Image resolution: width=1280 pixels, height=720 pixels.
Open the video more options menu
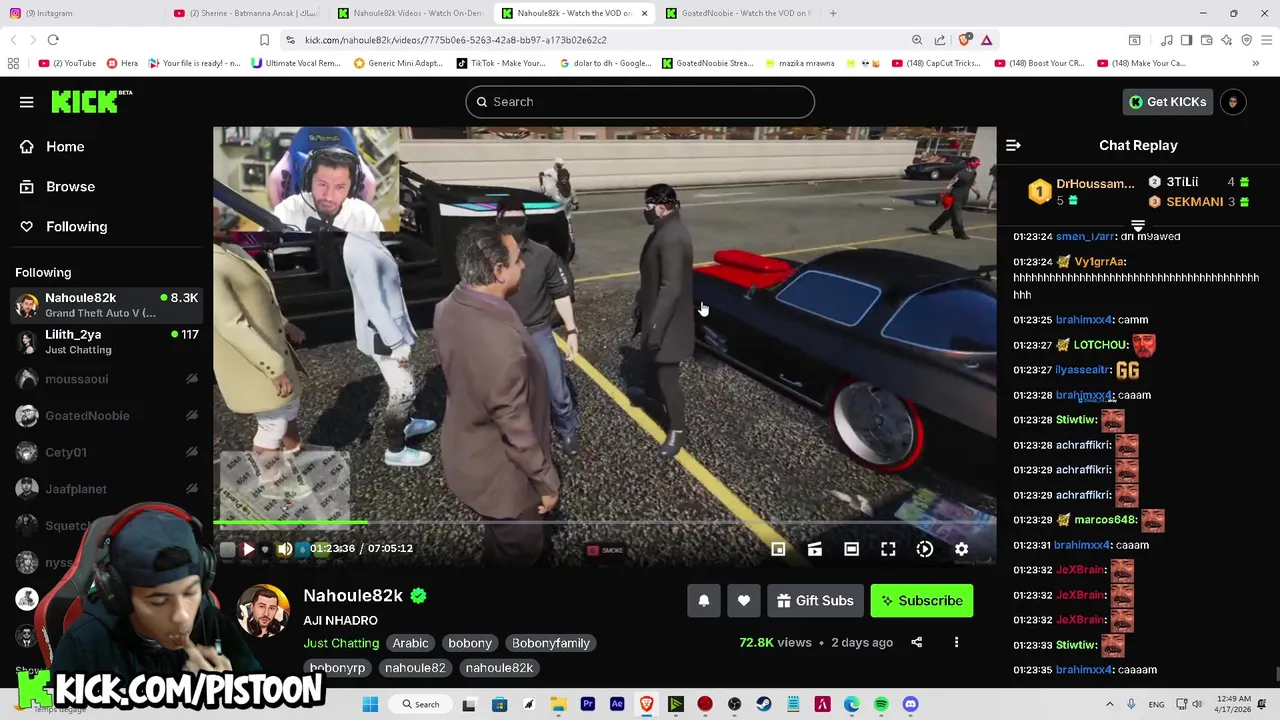click(956, 643)
